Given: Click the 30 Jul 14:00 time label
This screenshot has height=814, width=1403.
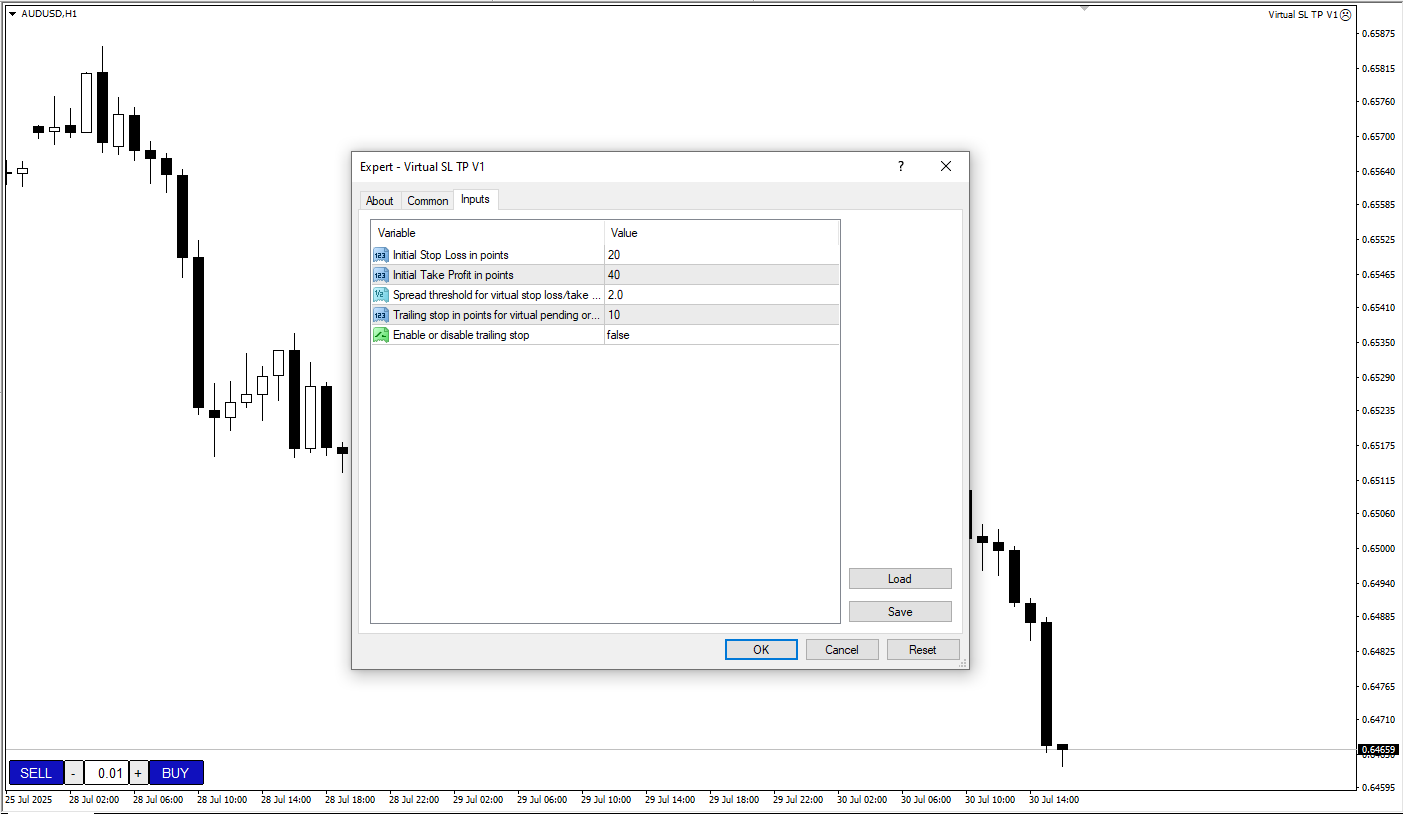Looking at the screenshot, I should [x=1054, y=800].
